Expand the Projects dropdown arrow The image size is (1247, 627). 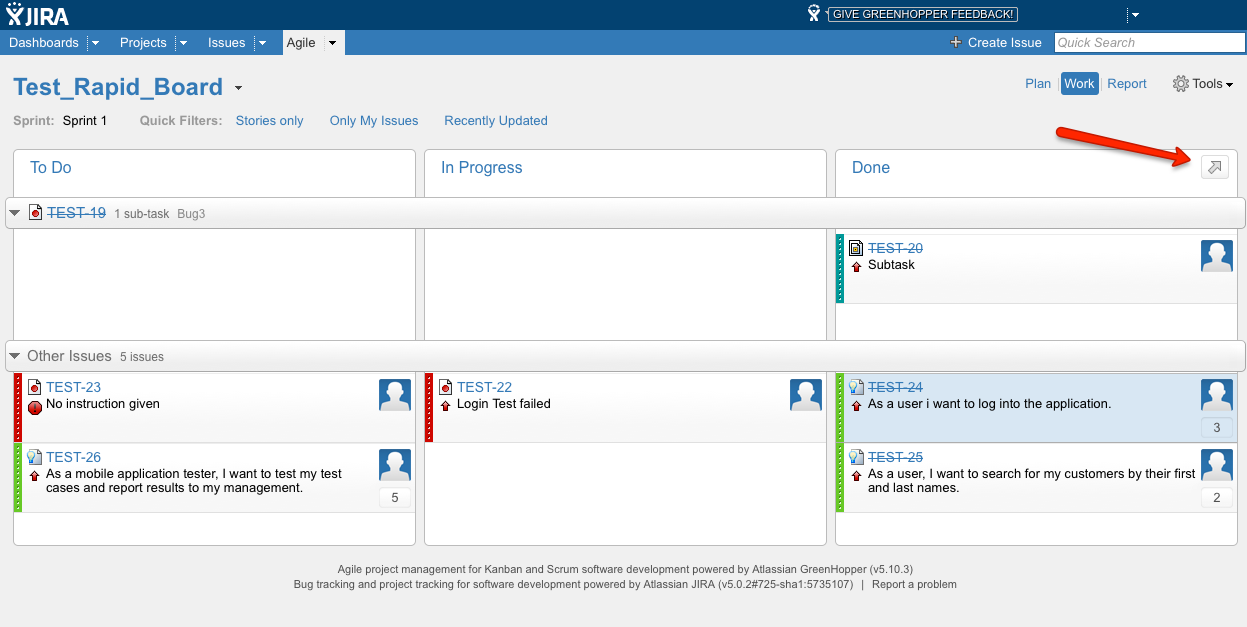click(183, 43)
